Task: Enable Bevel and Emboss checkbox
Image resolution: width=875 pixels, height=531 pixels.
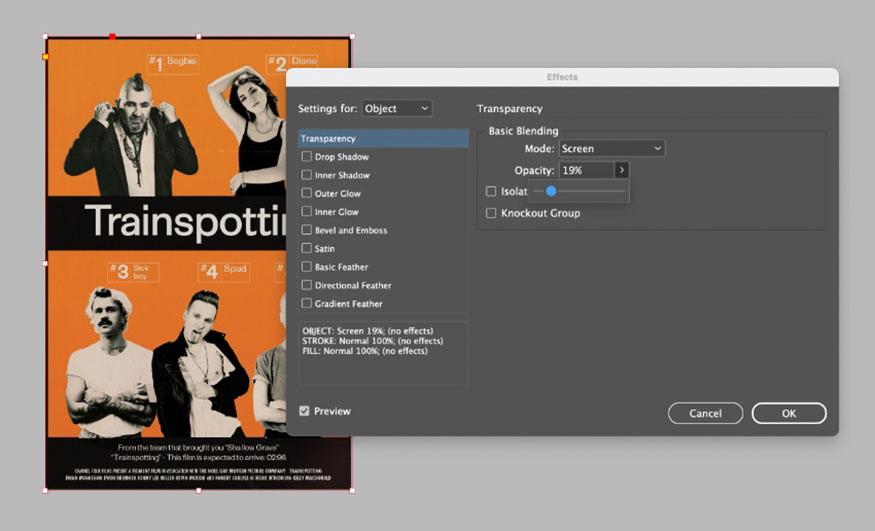Action: tap(306, 230)
